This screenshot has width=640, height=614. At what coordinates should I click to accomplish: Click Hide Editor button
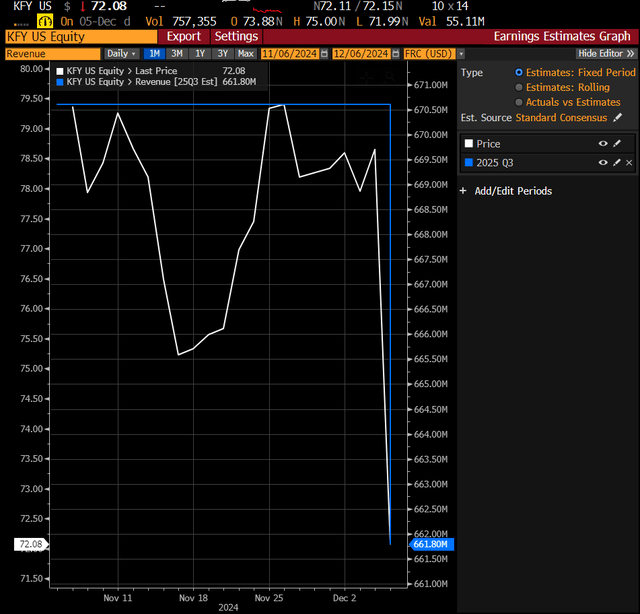pos(605,53)
